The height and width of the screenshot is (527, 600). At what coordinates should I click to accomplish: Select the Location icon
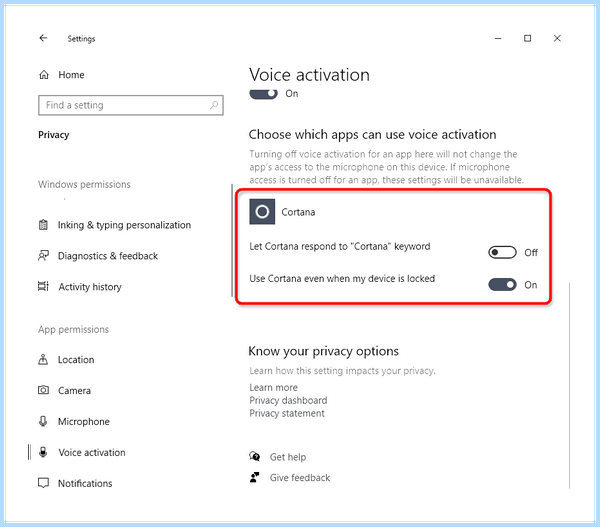click(x=43, y=359)
